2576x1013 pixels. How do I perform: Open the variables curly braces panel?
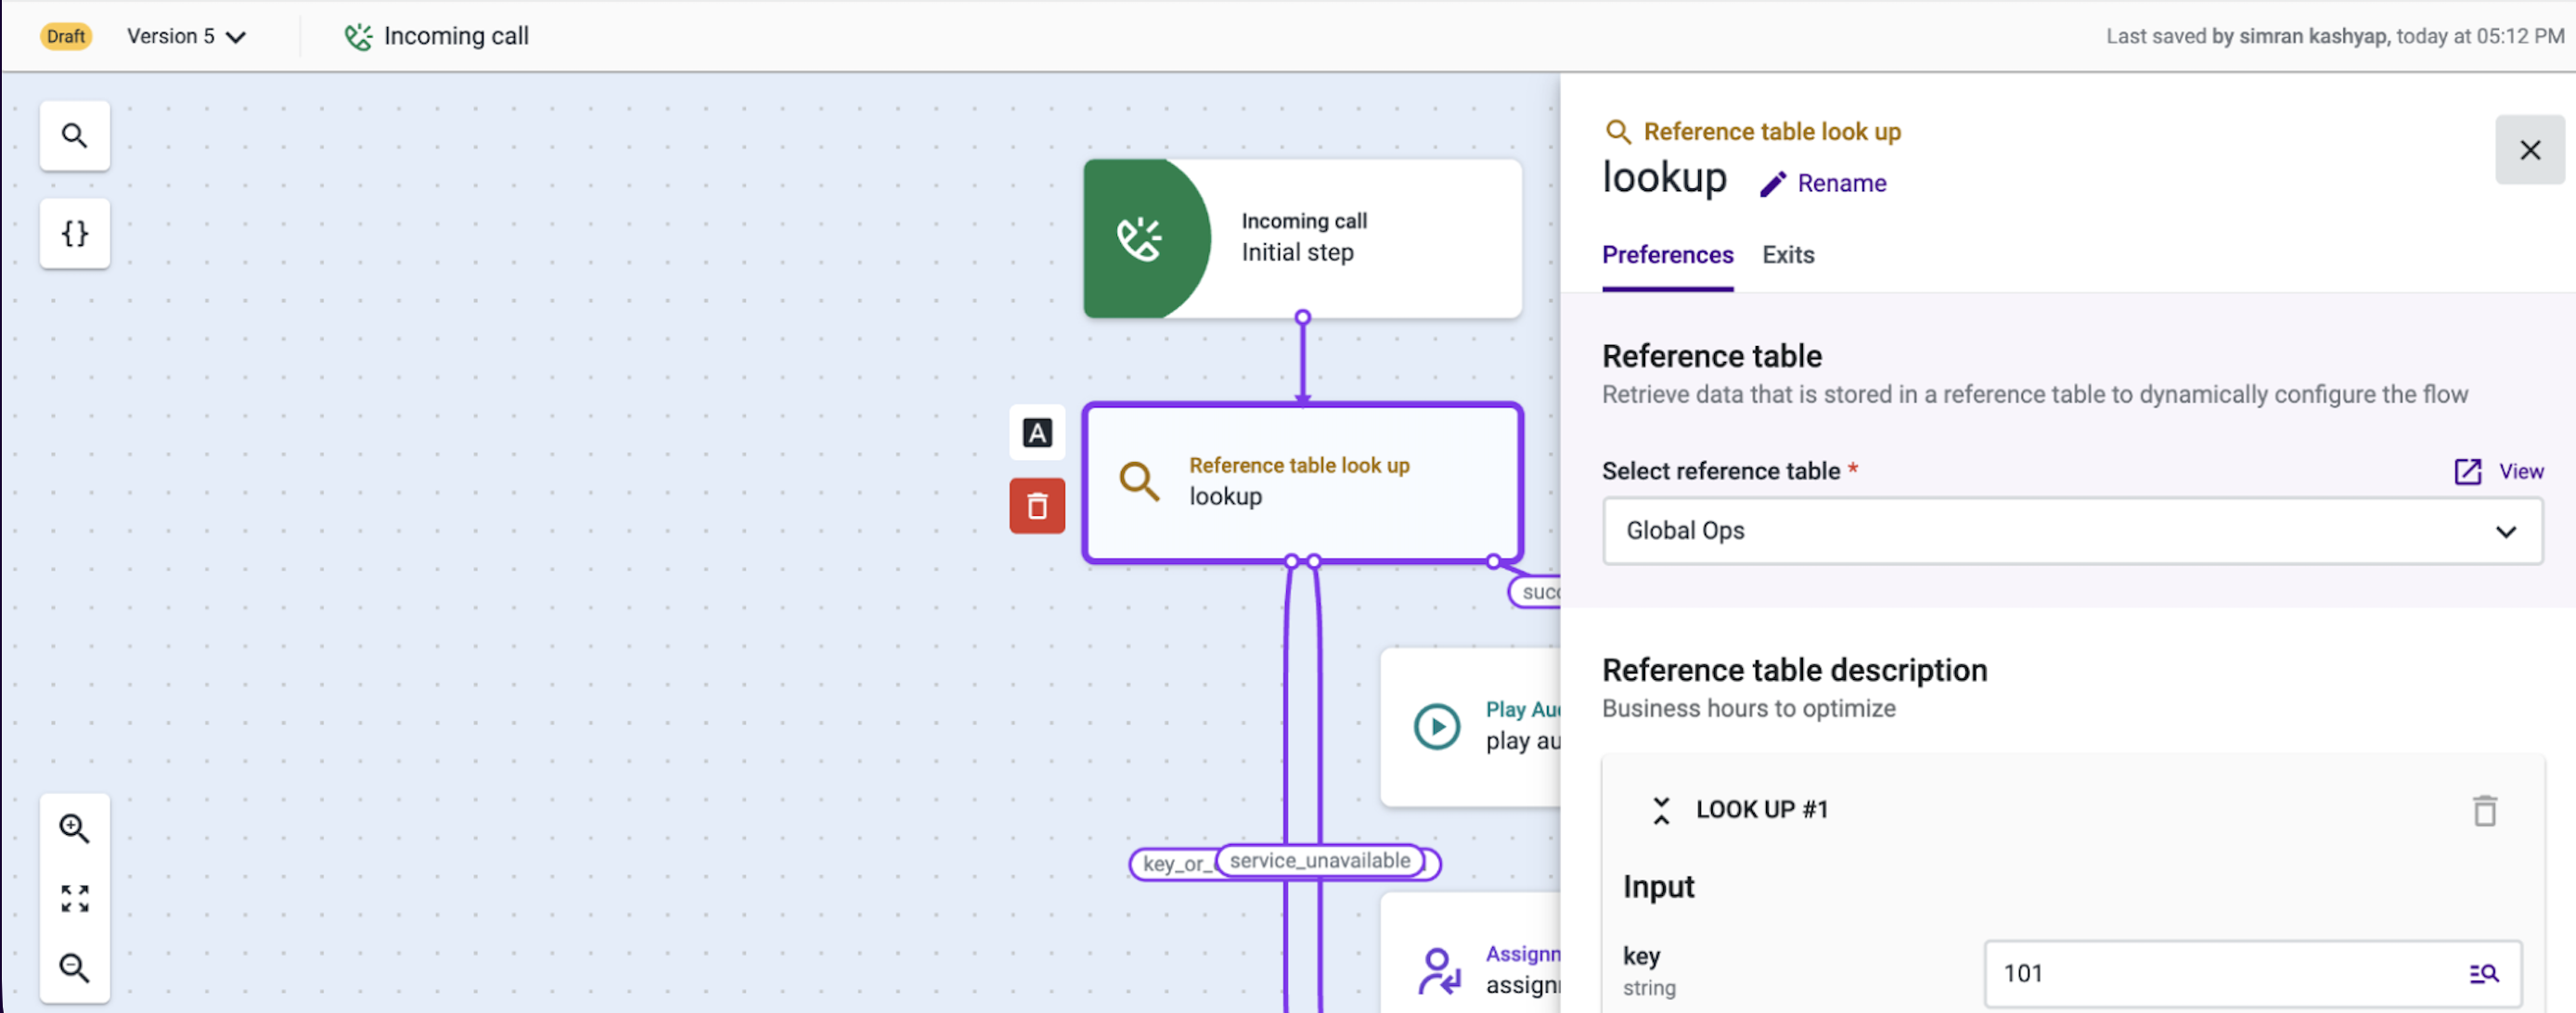coord(75,234)
